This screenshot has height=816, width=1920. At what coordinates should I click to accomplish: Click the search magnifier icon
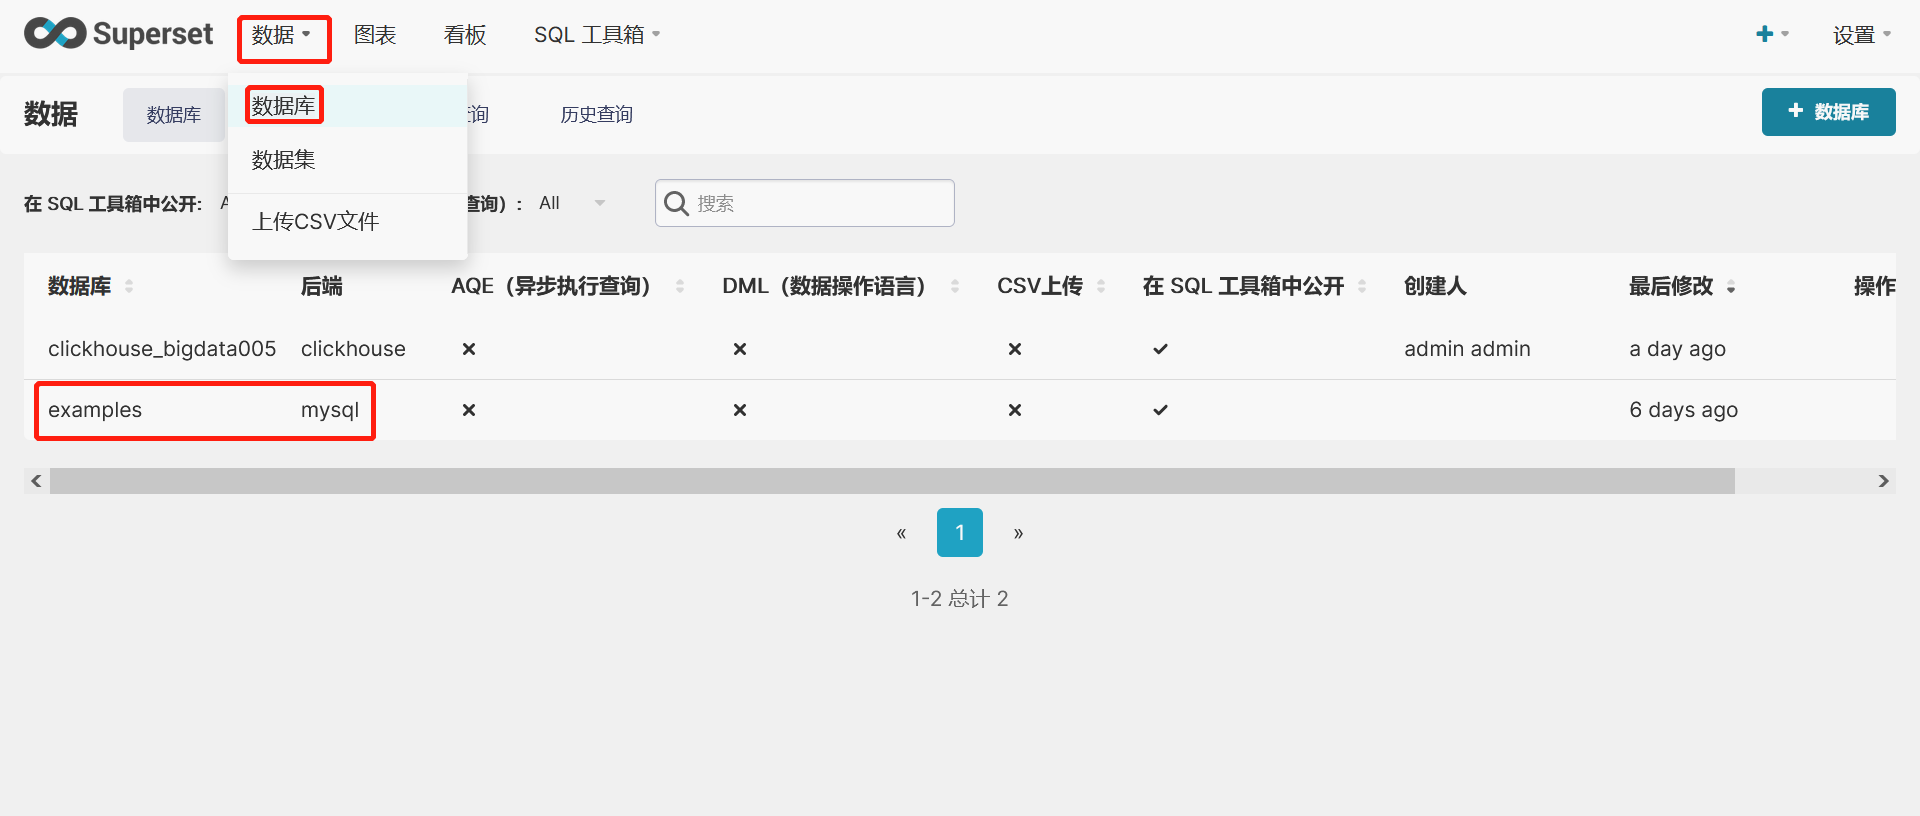(x=677, y=203)
